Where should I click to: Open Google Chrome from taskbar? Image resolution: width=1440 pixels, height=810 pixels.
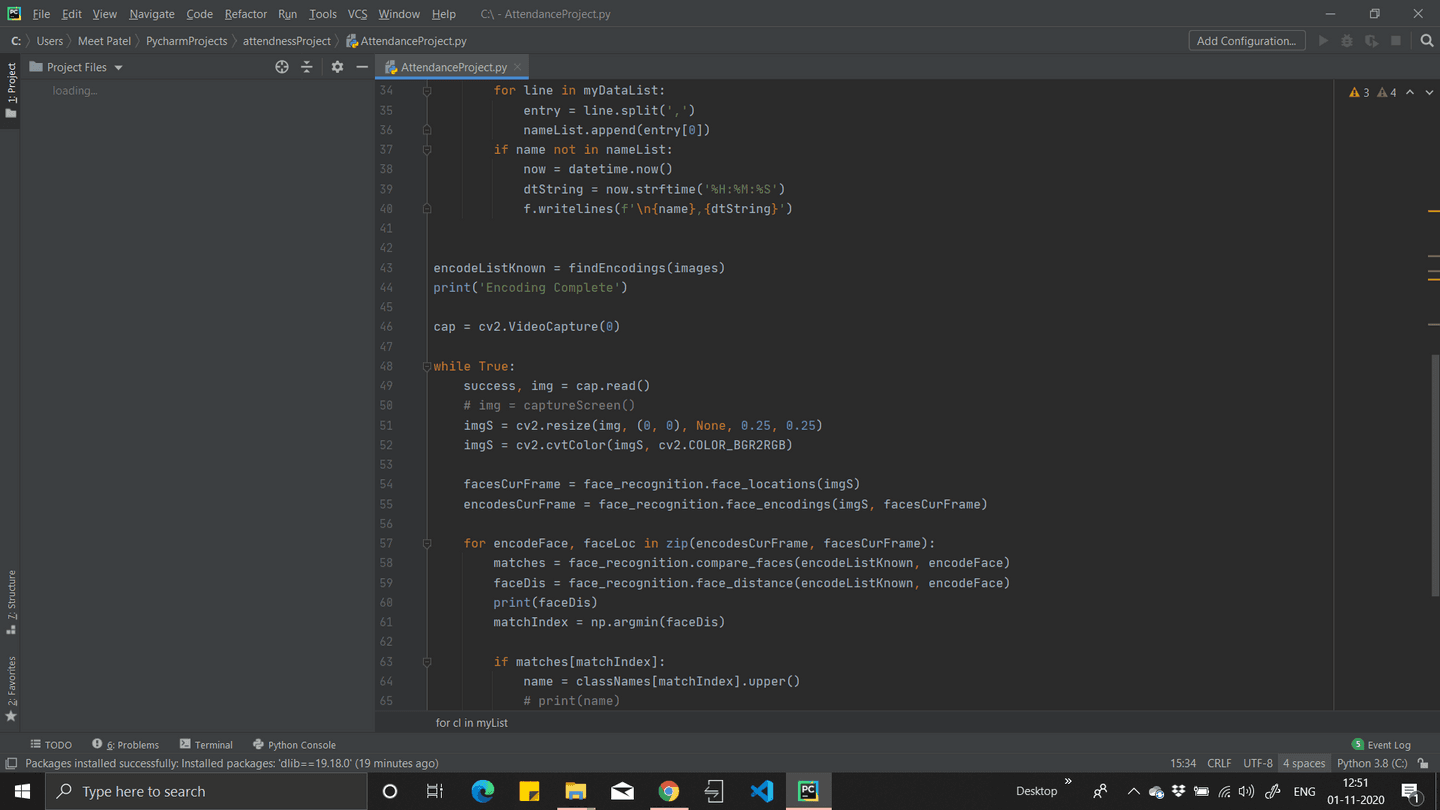[x=669, y=791]
